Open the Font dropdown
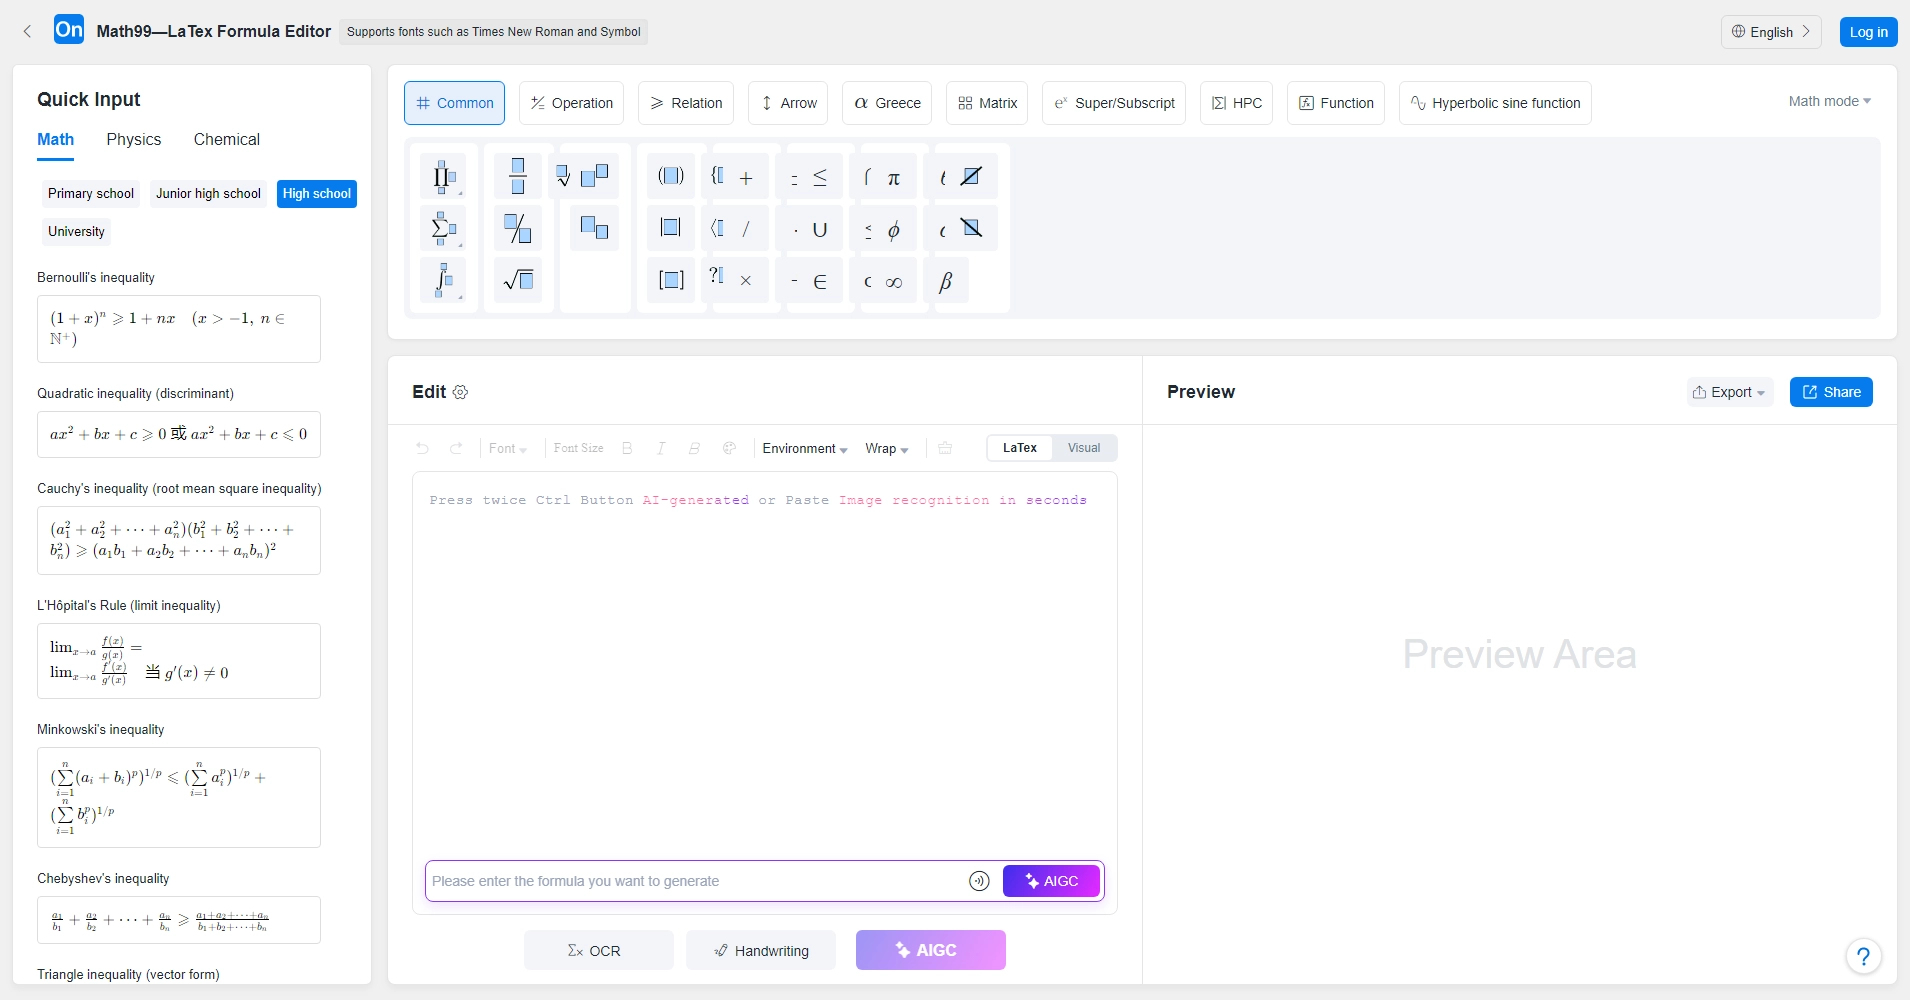This screenshot has width=1910, height=1000. (508, 448)
